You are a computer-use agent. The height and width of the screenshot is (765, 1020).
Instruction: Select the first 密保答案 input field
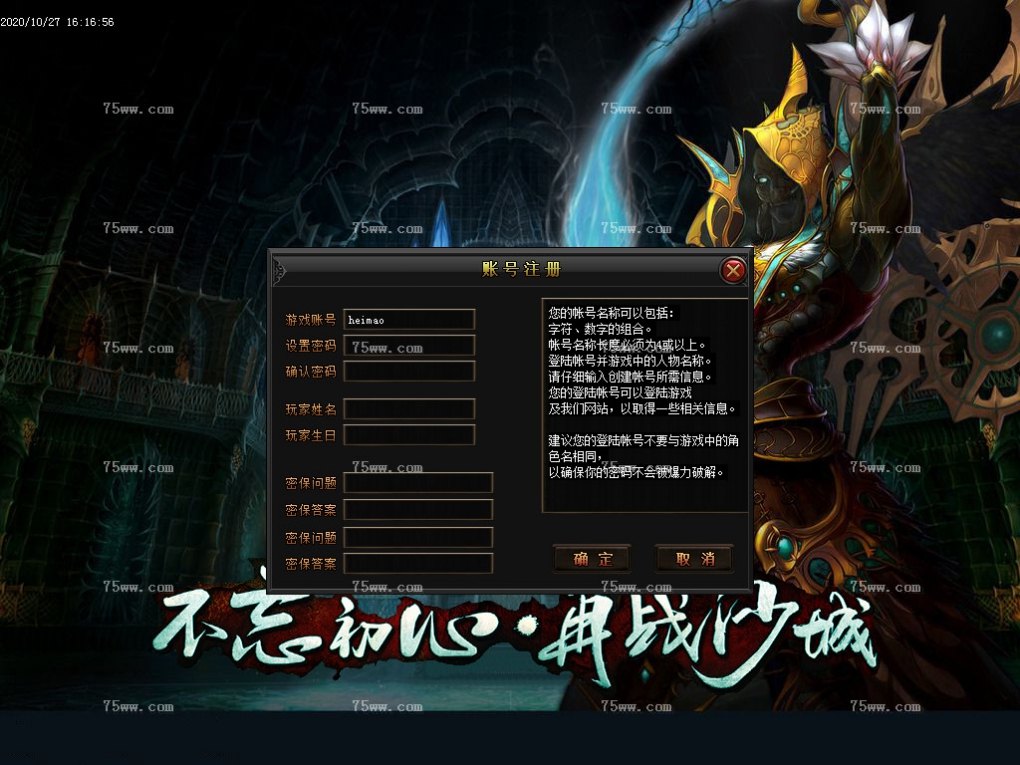point(418,509)
